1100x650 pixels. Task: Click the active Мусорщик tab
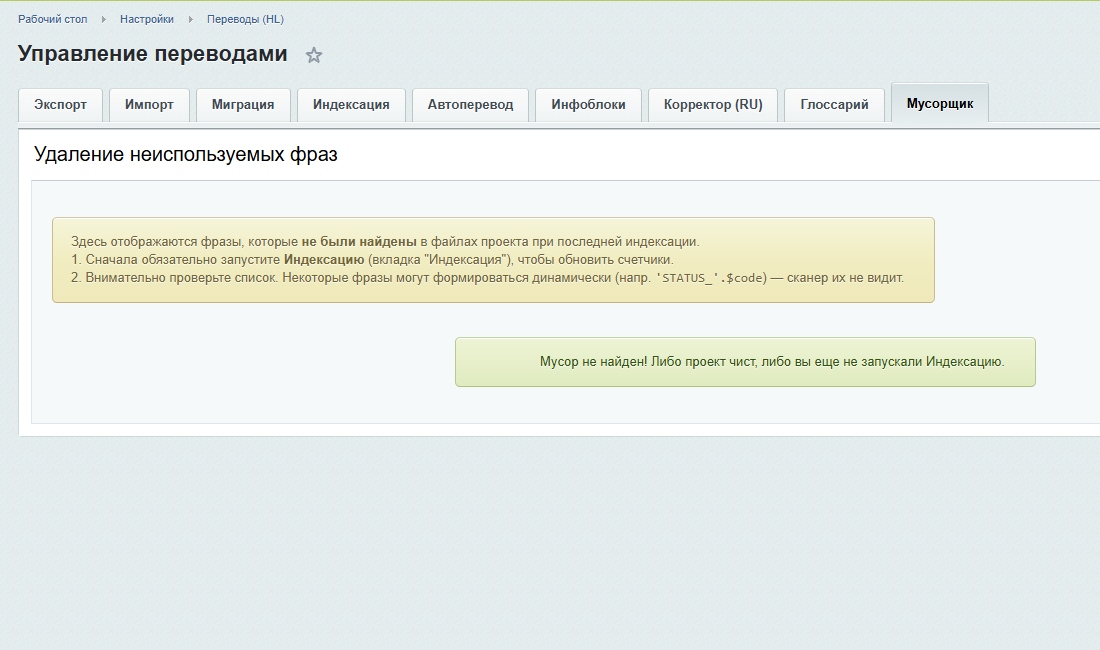pyautogui.click(x=939, y=104)
